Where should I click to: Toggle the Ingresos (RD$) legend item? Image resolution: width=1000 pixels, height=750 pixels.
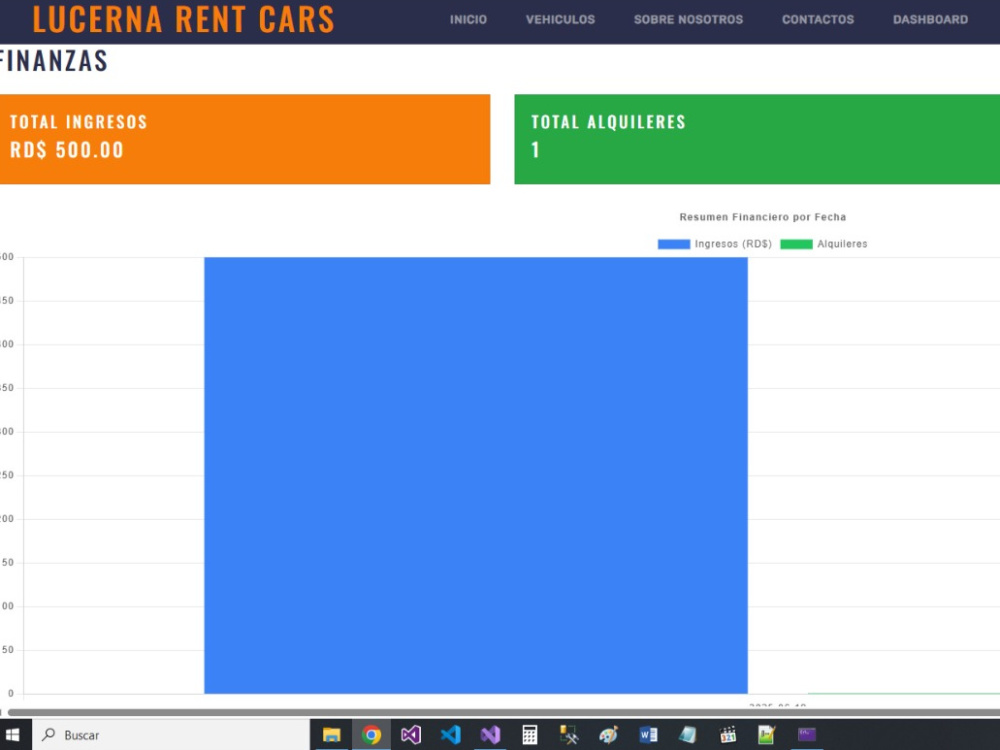(714, 244)
